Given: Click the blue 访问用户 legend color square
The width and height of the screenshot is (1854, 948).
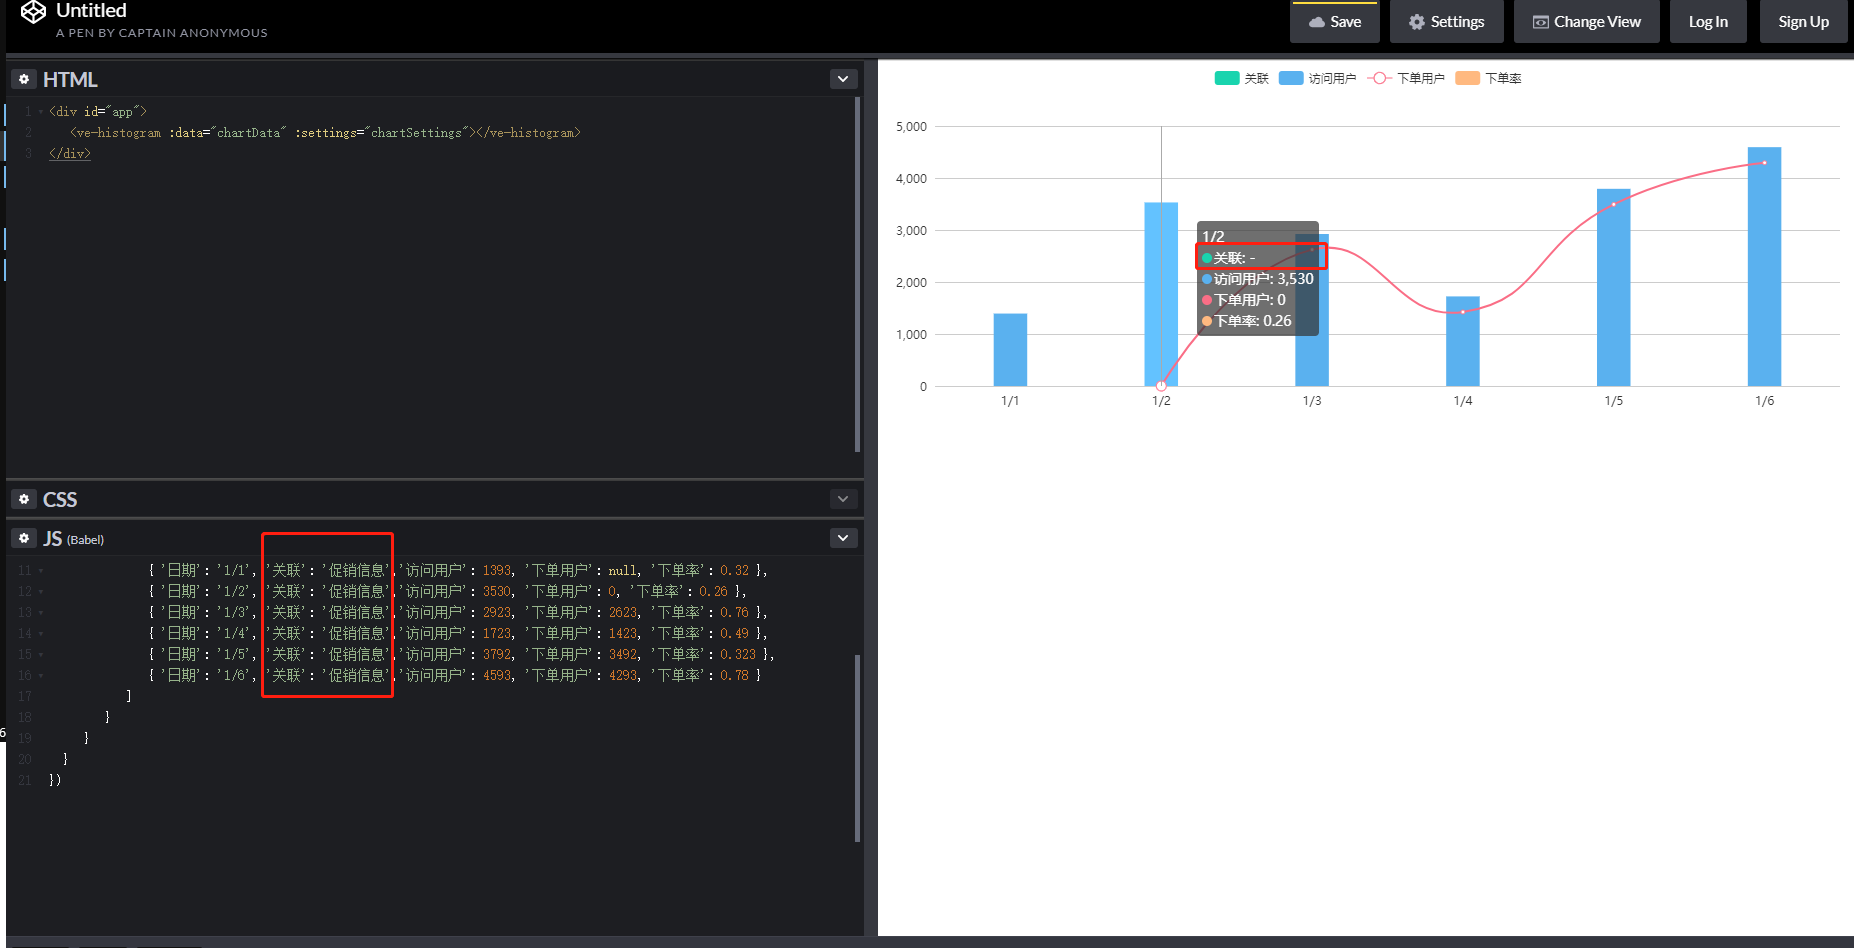Looking at the screenshot, I should (x=1290, y=77).
